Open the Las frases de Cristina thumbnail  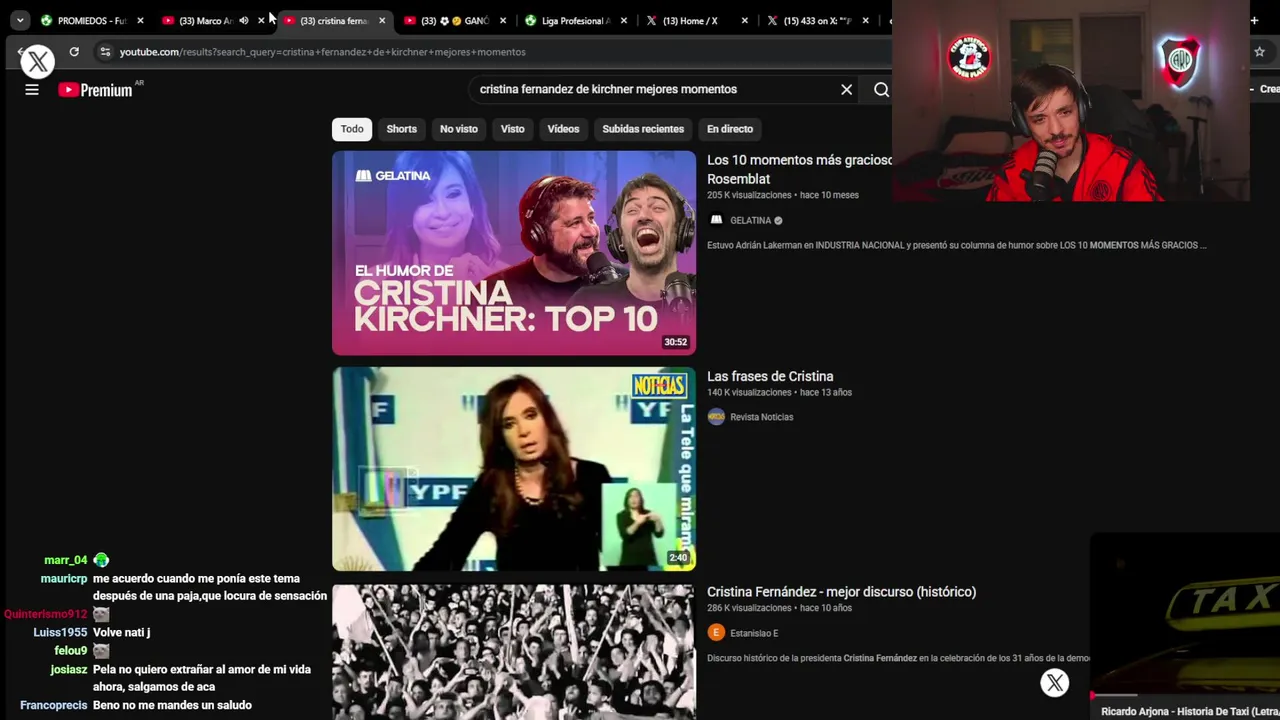click(514, 469)
